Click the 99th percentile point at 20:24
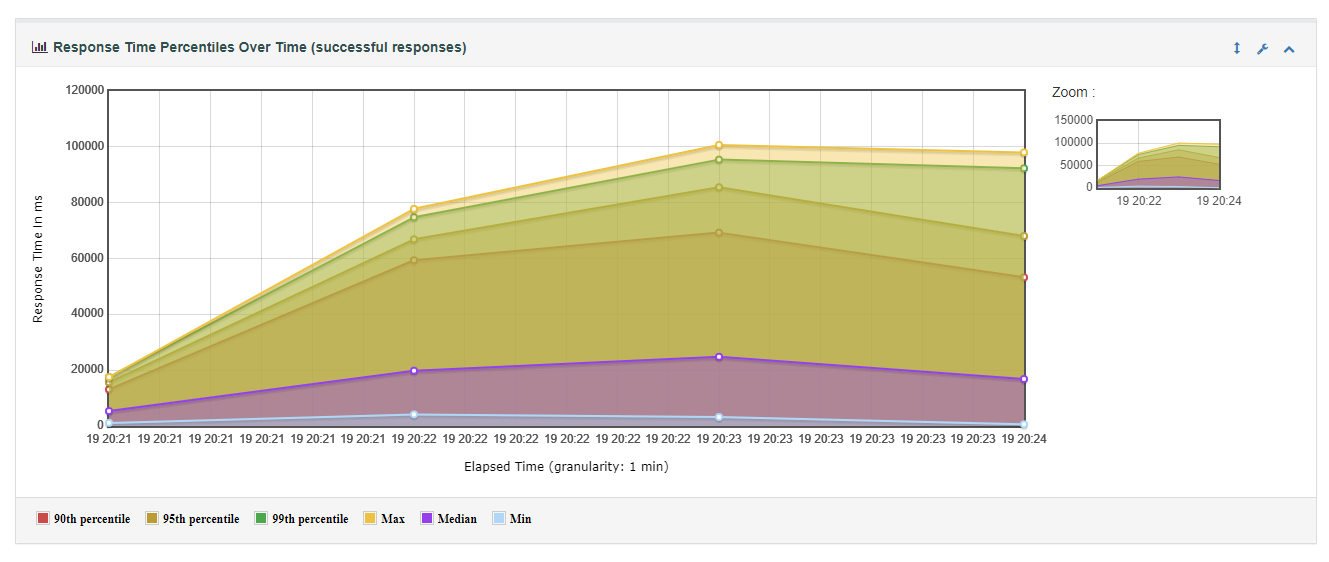This screenshot has height=562, width=1329. (x=1024, y=168)
